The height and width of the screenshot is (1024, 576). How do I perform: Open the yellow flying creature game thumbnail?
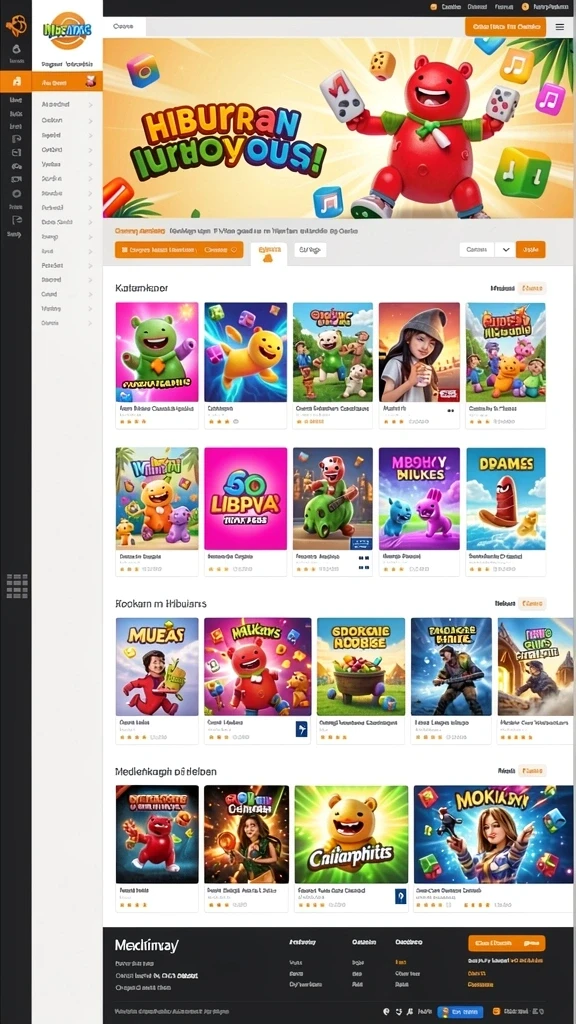(x=246, y=352)
